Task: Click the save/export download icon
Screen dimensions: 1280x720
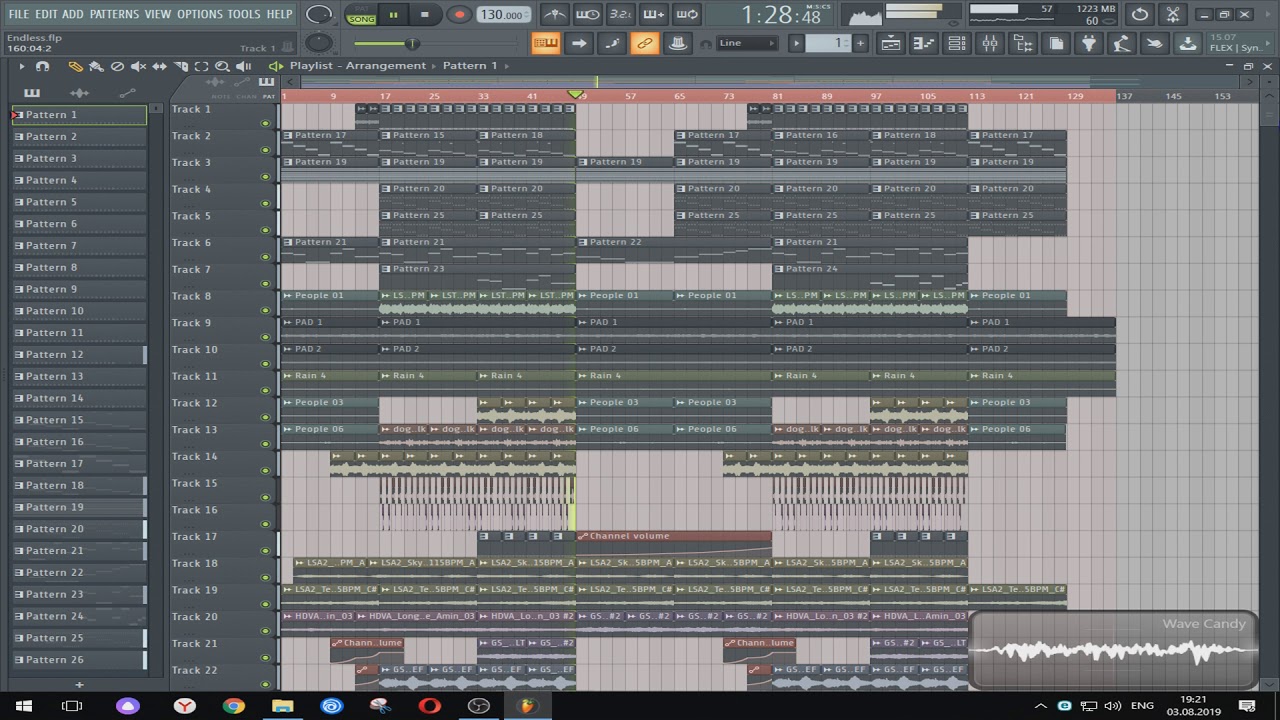Action: point(1187,43)
